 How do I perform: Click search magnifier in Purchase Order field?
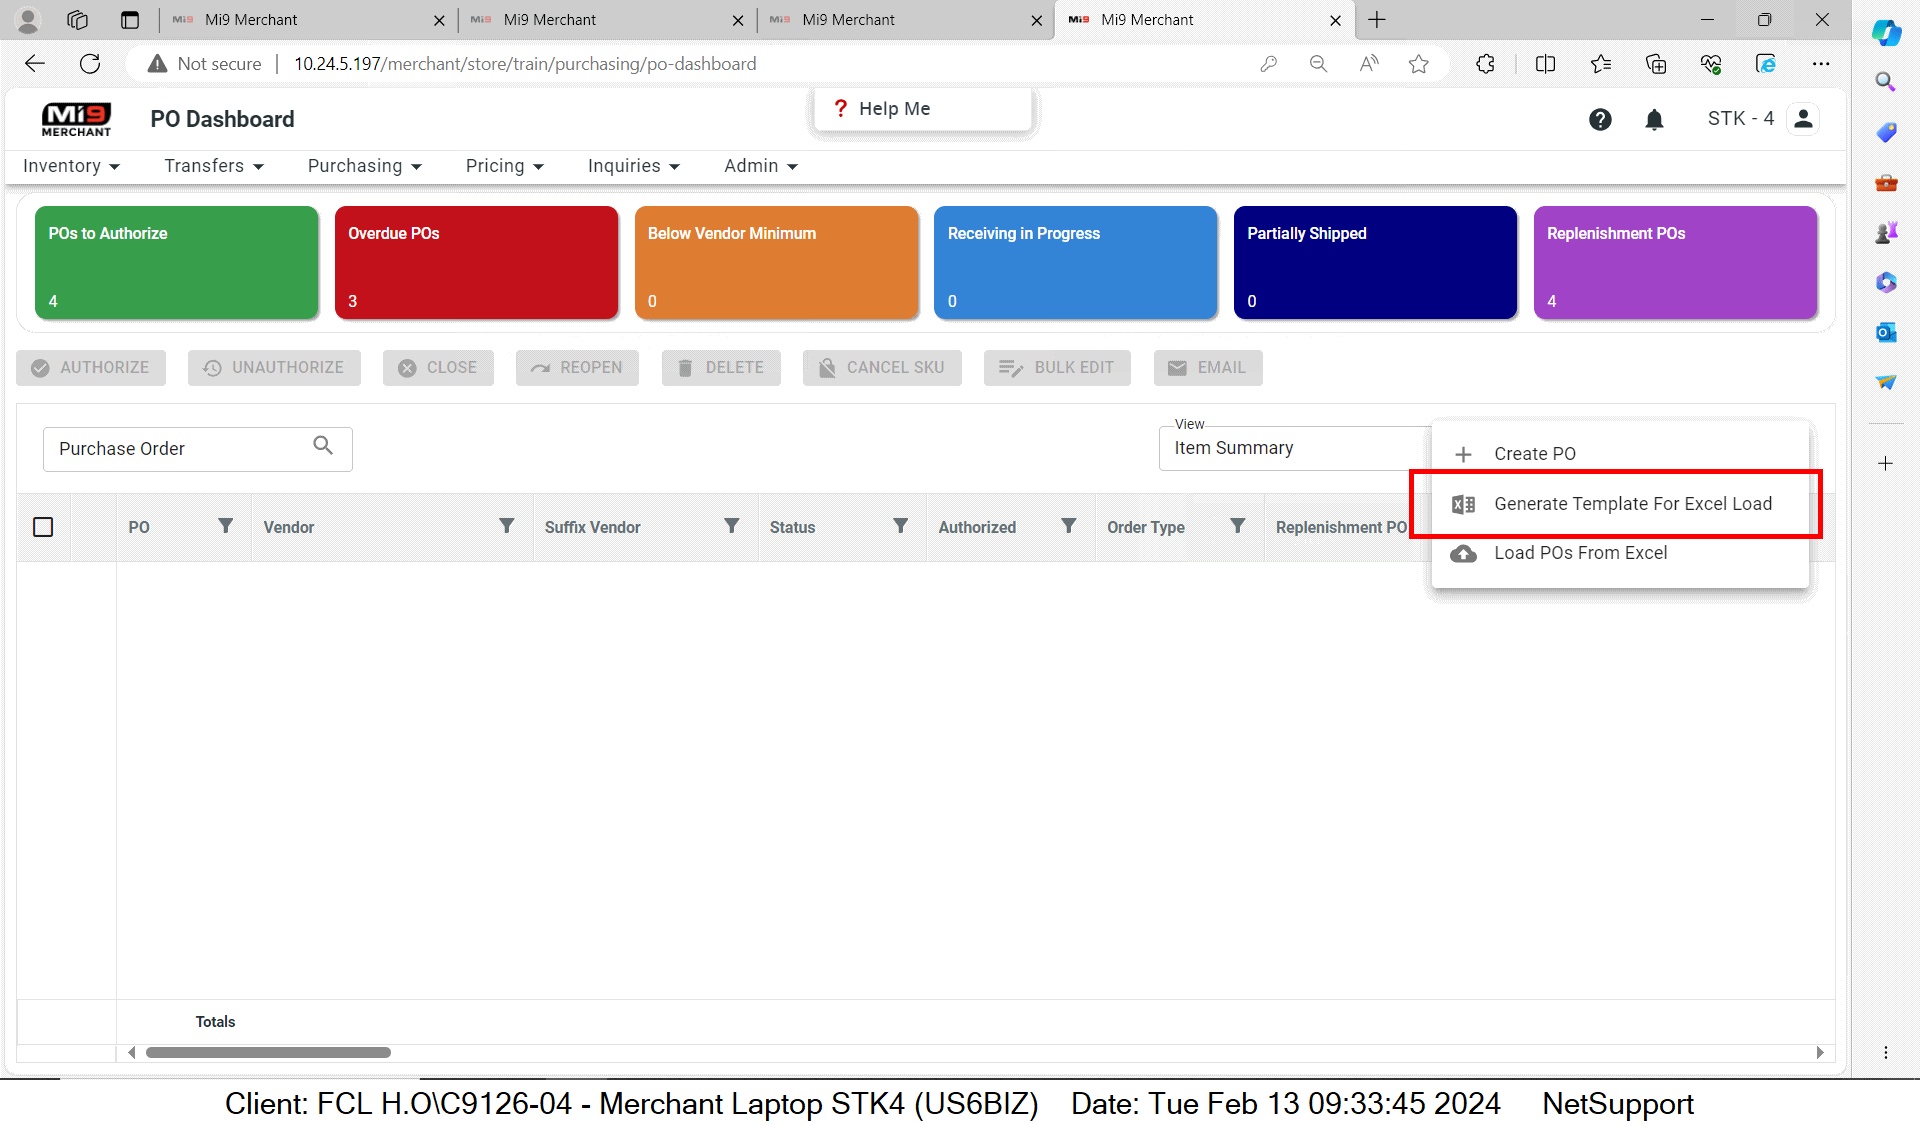pyautogui.click(x=322, y=445)
